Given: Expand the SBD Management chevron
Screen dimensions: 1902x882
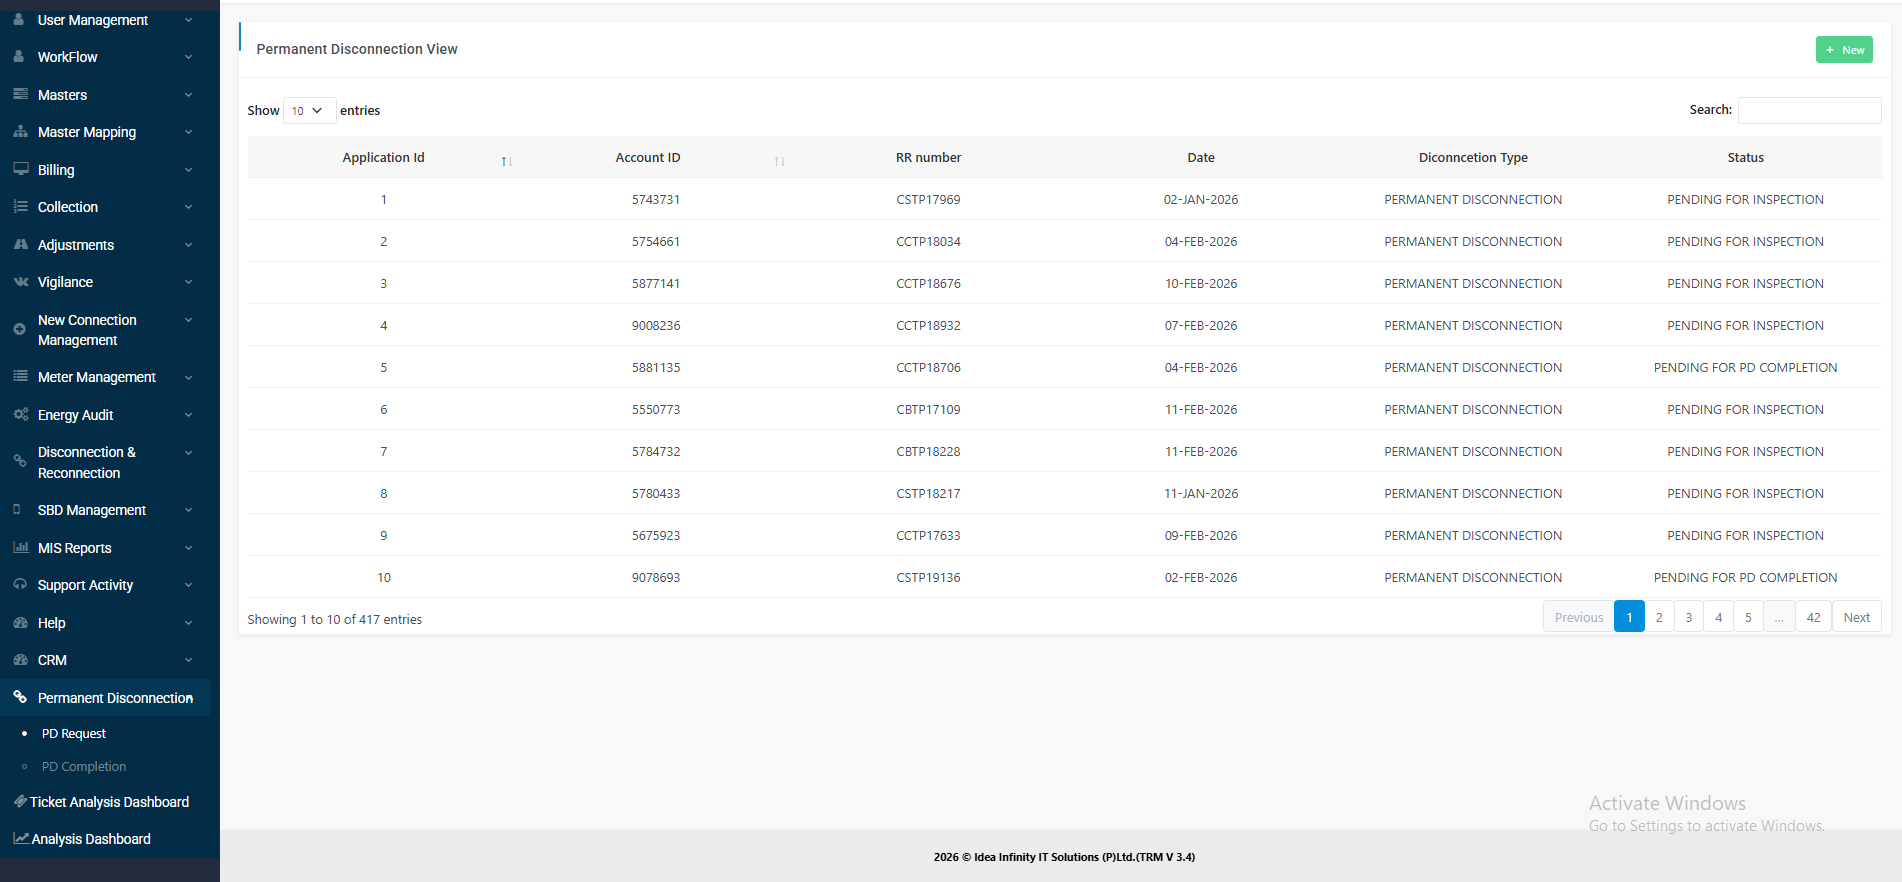Looking at the screenshot, I should click(x=188, y=510).
